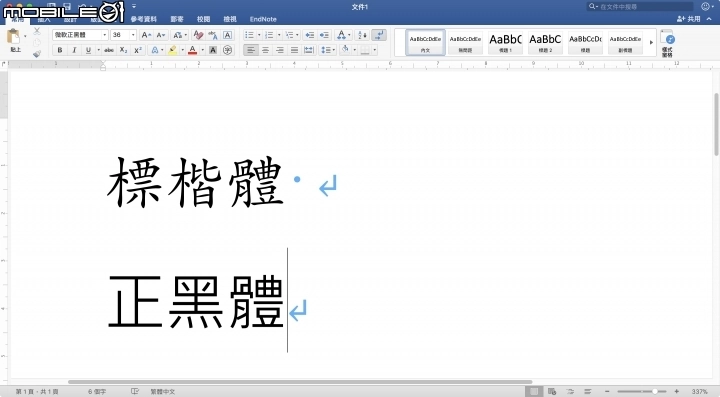This screenshot has width=720, height=397.
Task: Click the zoom out minus button
Action: click(607, 391)
